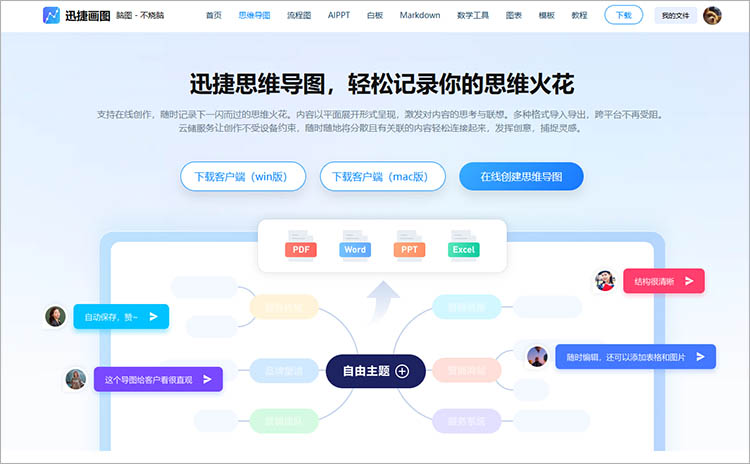
Task: Click avatar beside 随时编辑 bubble
Action: tap(537, 356)
